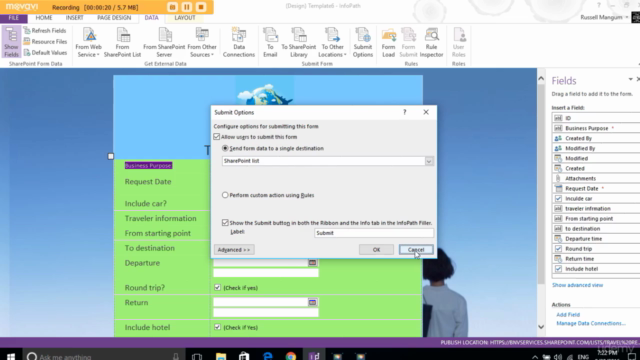Toggle Allow users to submit this form

point(217,137)
